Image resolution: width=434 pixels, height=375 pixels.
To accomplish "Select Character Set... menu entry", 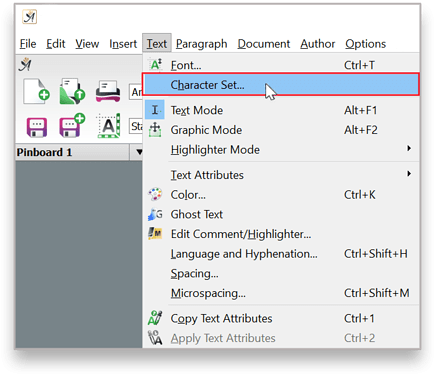I will tap(281, 85).
